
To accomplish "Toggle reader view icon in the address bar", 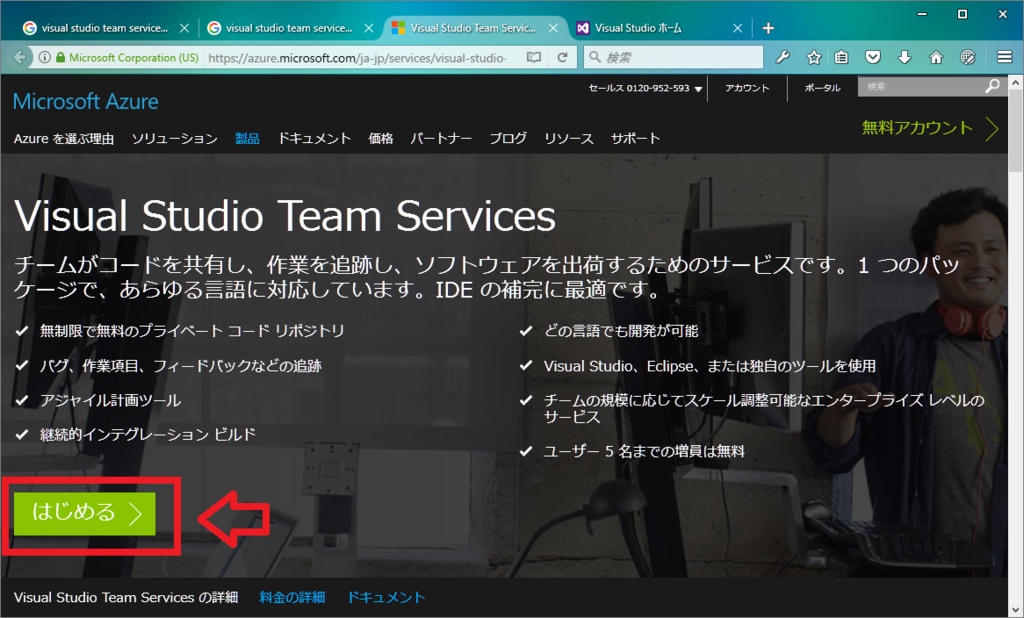I will click(x=534, y=57).
